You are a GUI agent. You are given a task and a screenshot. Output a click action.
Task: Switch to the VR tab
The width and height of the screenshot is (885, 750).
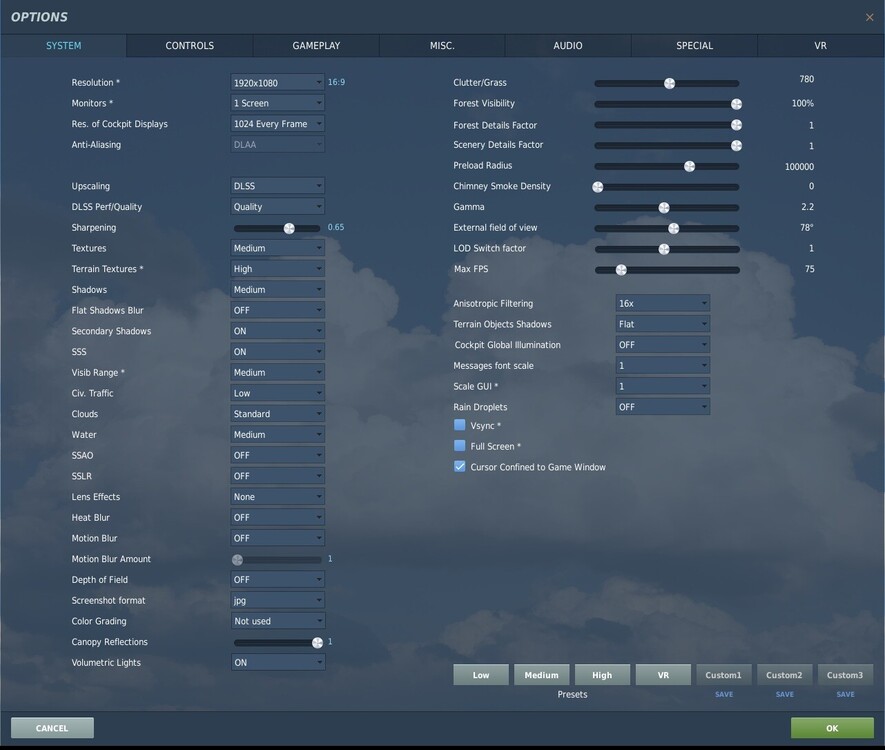pyautogui.click(x=819, y=45)
